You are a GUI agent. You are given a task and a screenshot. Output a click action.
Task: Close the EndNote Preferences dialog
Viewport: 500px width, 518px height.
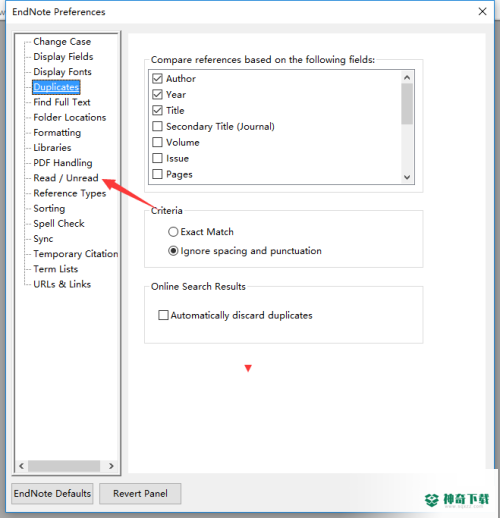(x=482, y=12)
